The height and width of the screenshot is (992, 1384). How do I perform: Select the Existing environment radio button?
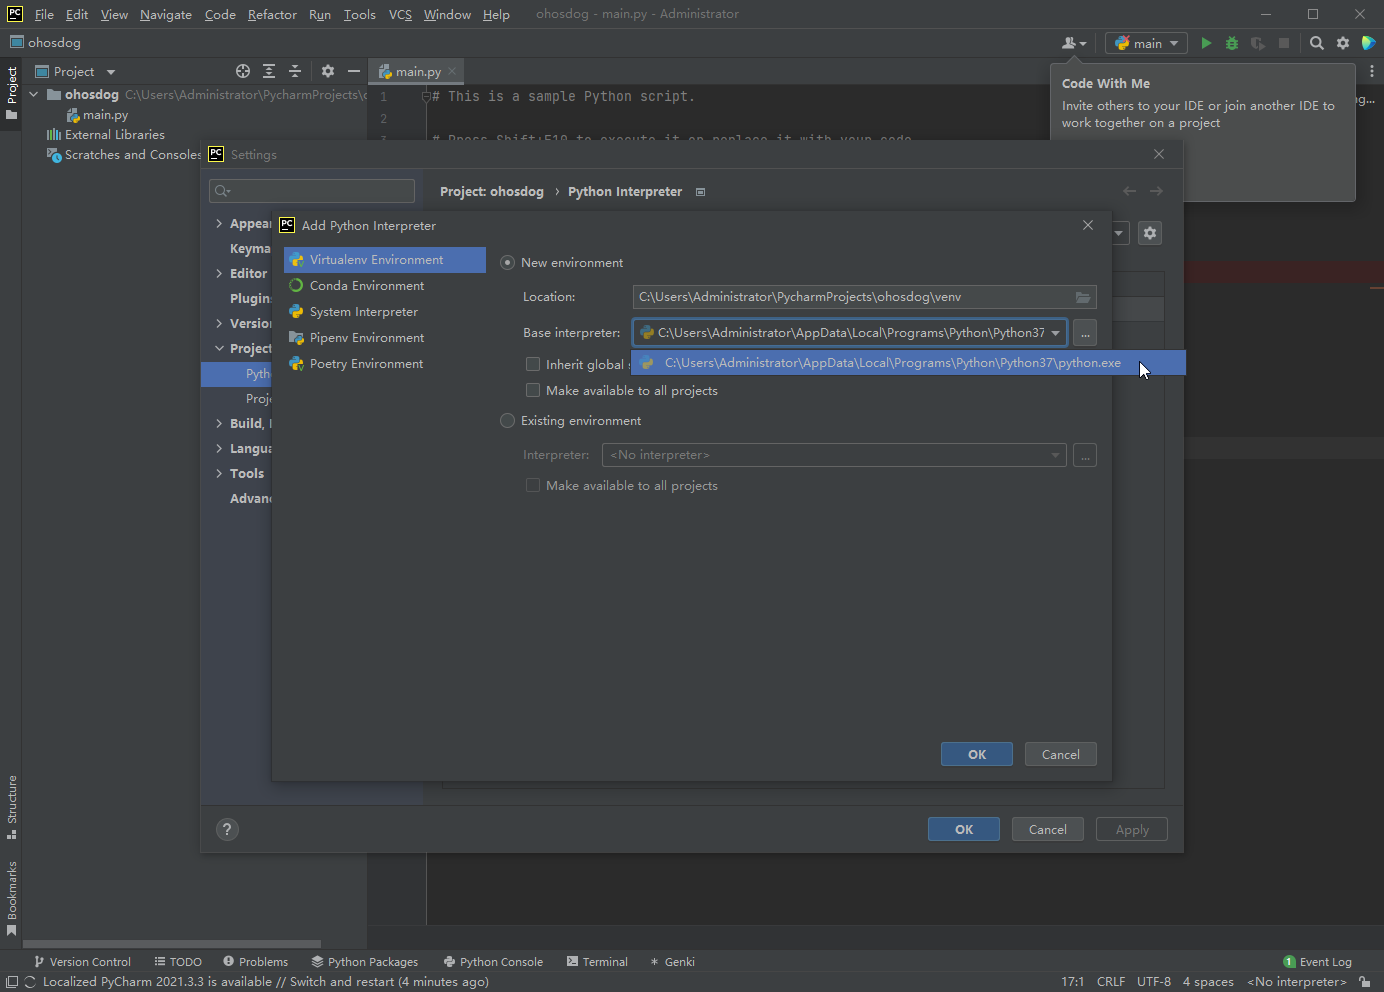point(508,421)
